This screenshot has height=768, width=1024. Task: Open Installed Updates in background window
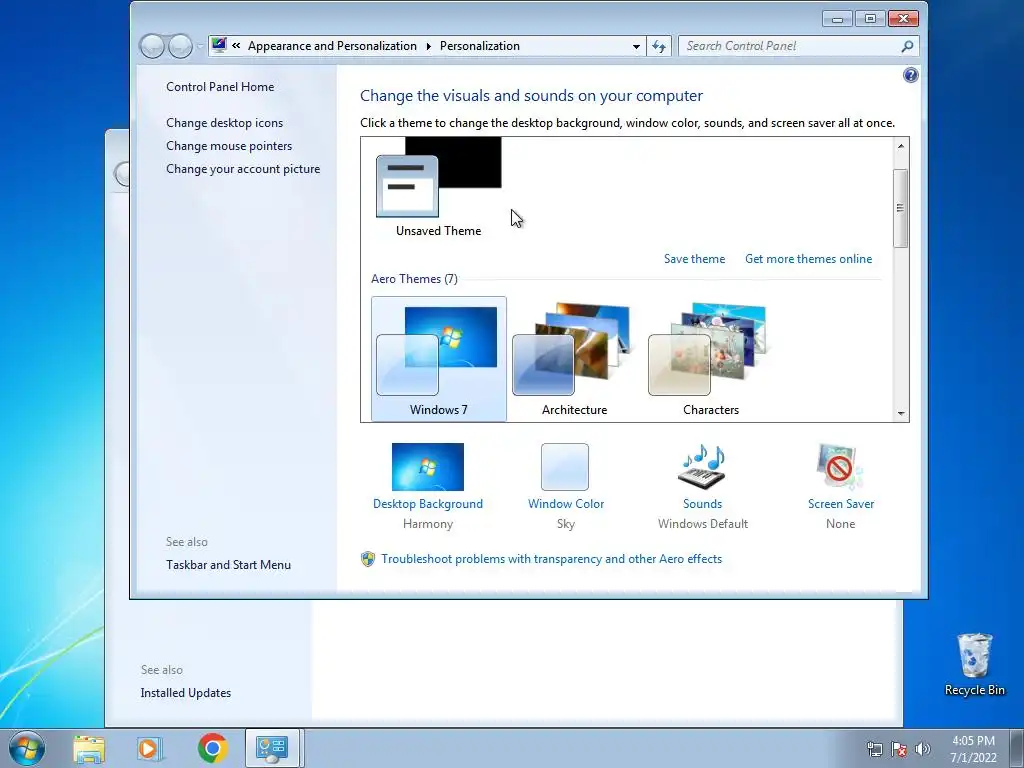pos(186,693)
